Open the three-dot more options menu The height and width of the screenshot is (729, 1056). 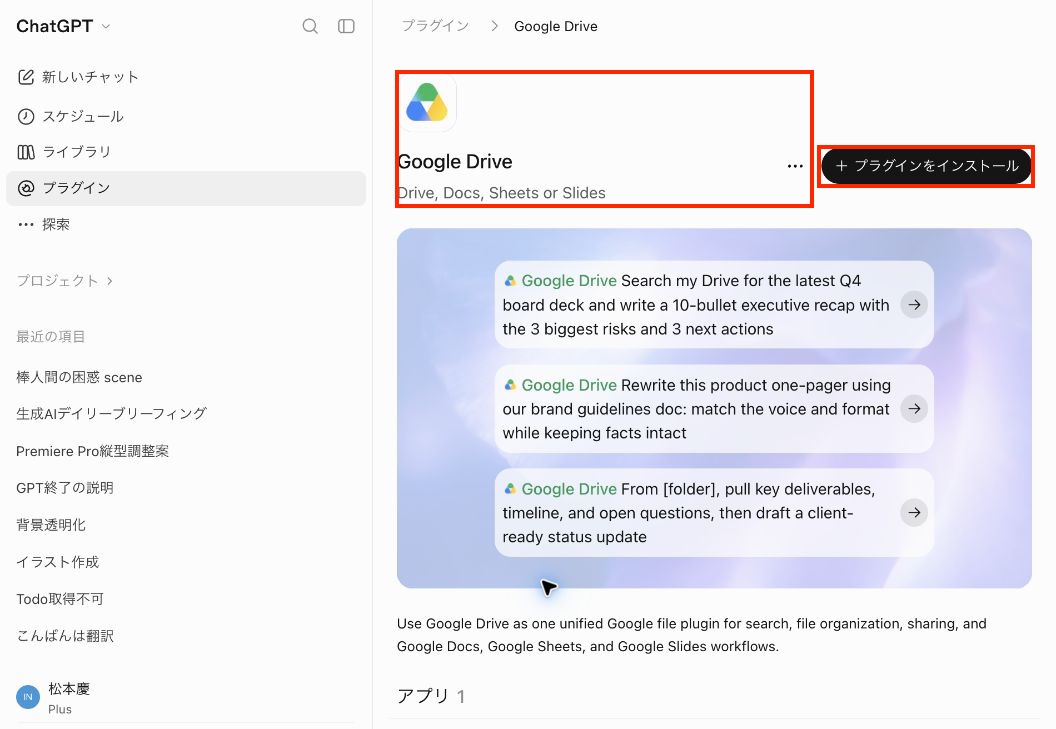795,166
